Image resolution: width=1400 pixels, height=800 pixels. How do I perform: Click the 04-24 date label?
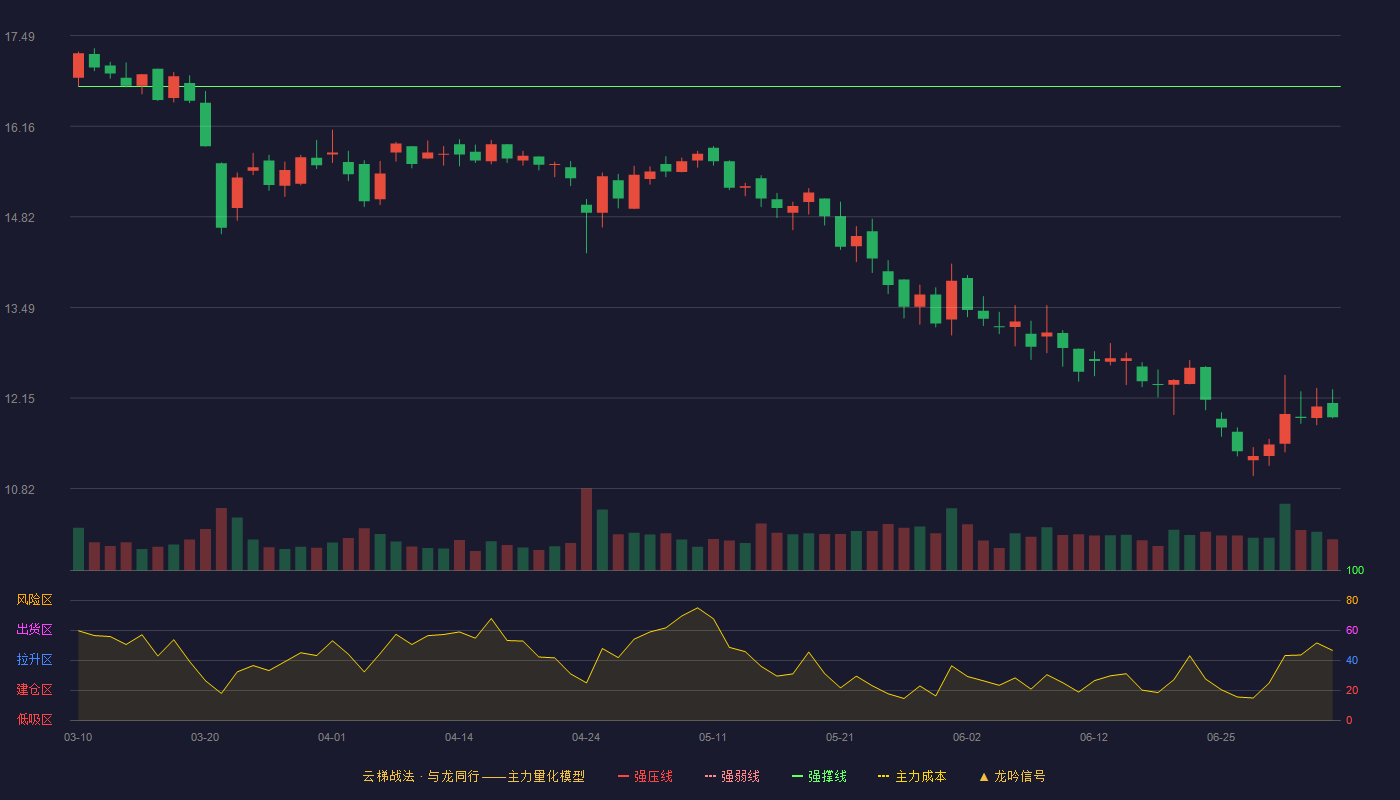point(586,737)
